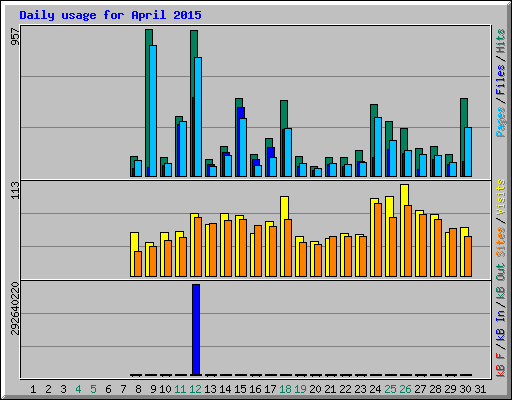Click day 30 on the x-axis
This screenshot has width=512, height=400.
[465, 389]
